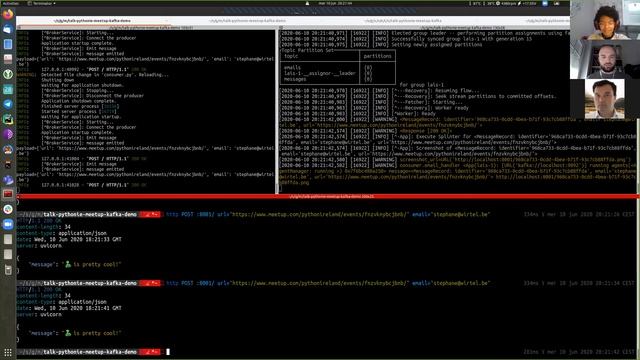Click 'Detected file change in consumer.py' line

104,75
